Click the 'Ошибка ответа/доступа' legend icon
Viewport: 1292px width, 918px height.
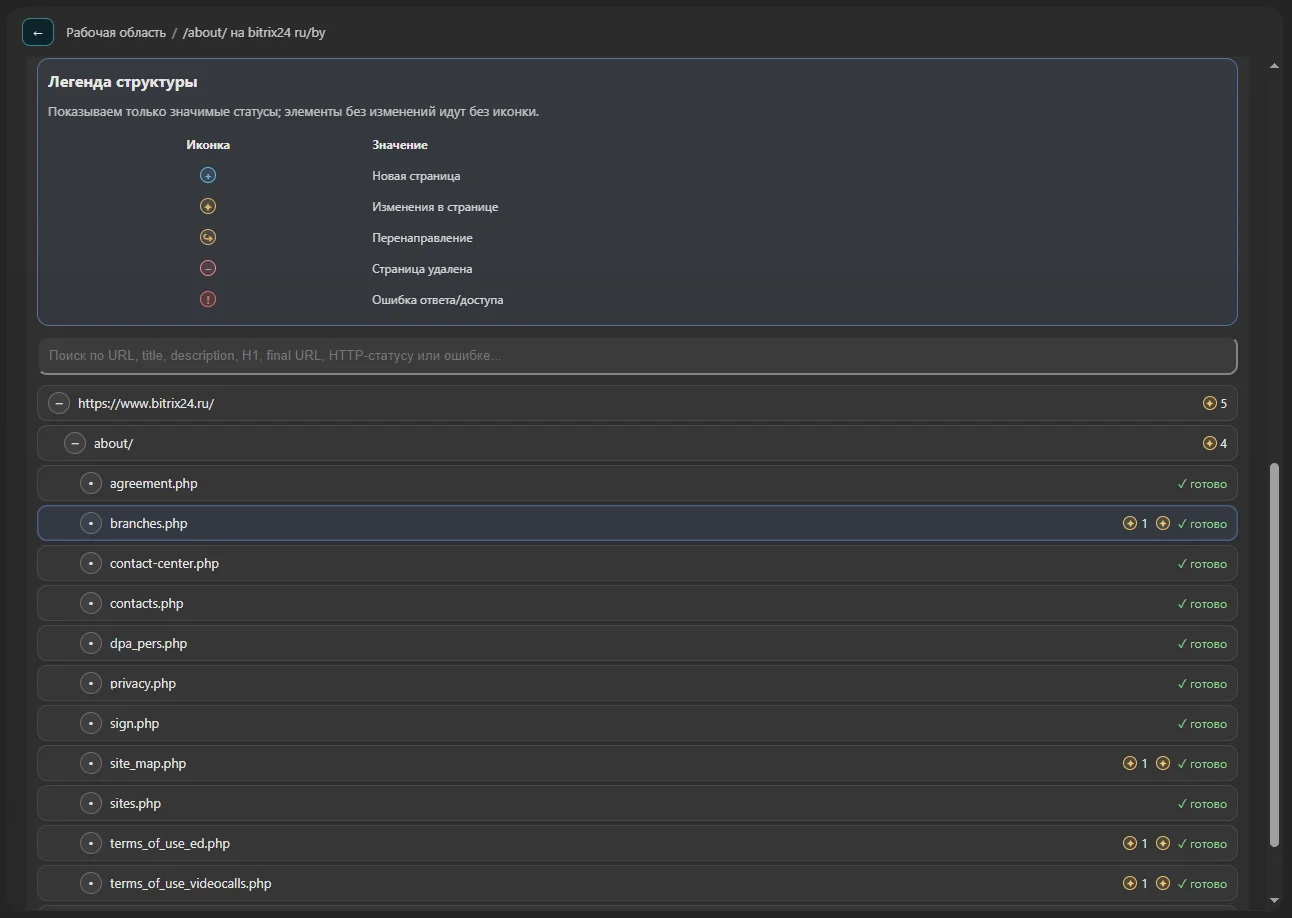(208, 299)
